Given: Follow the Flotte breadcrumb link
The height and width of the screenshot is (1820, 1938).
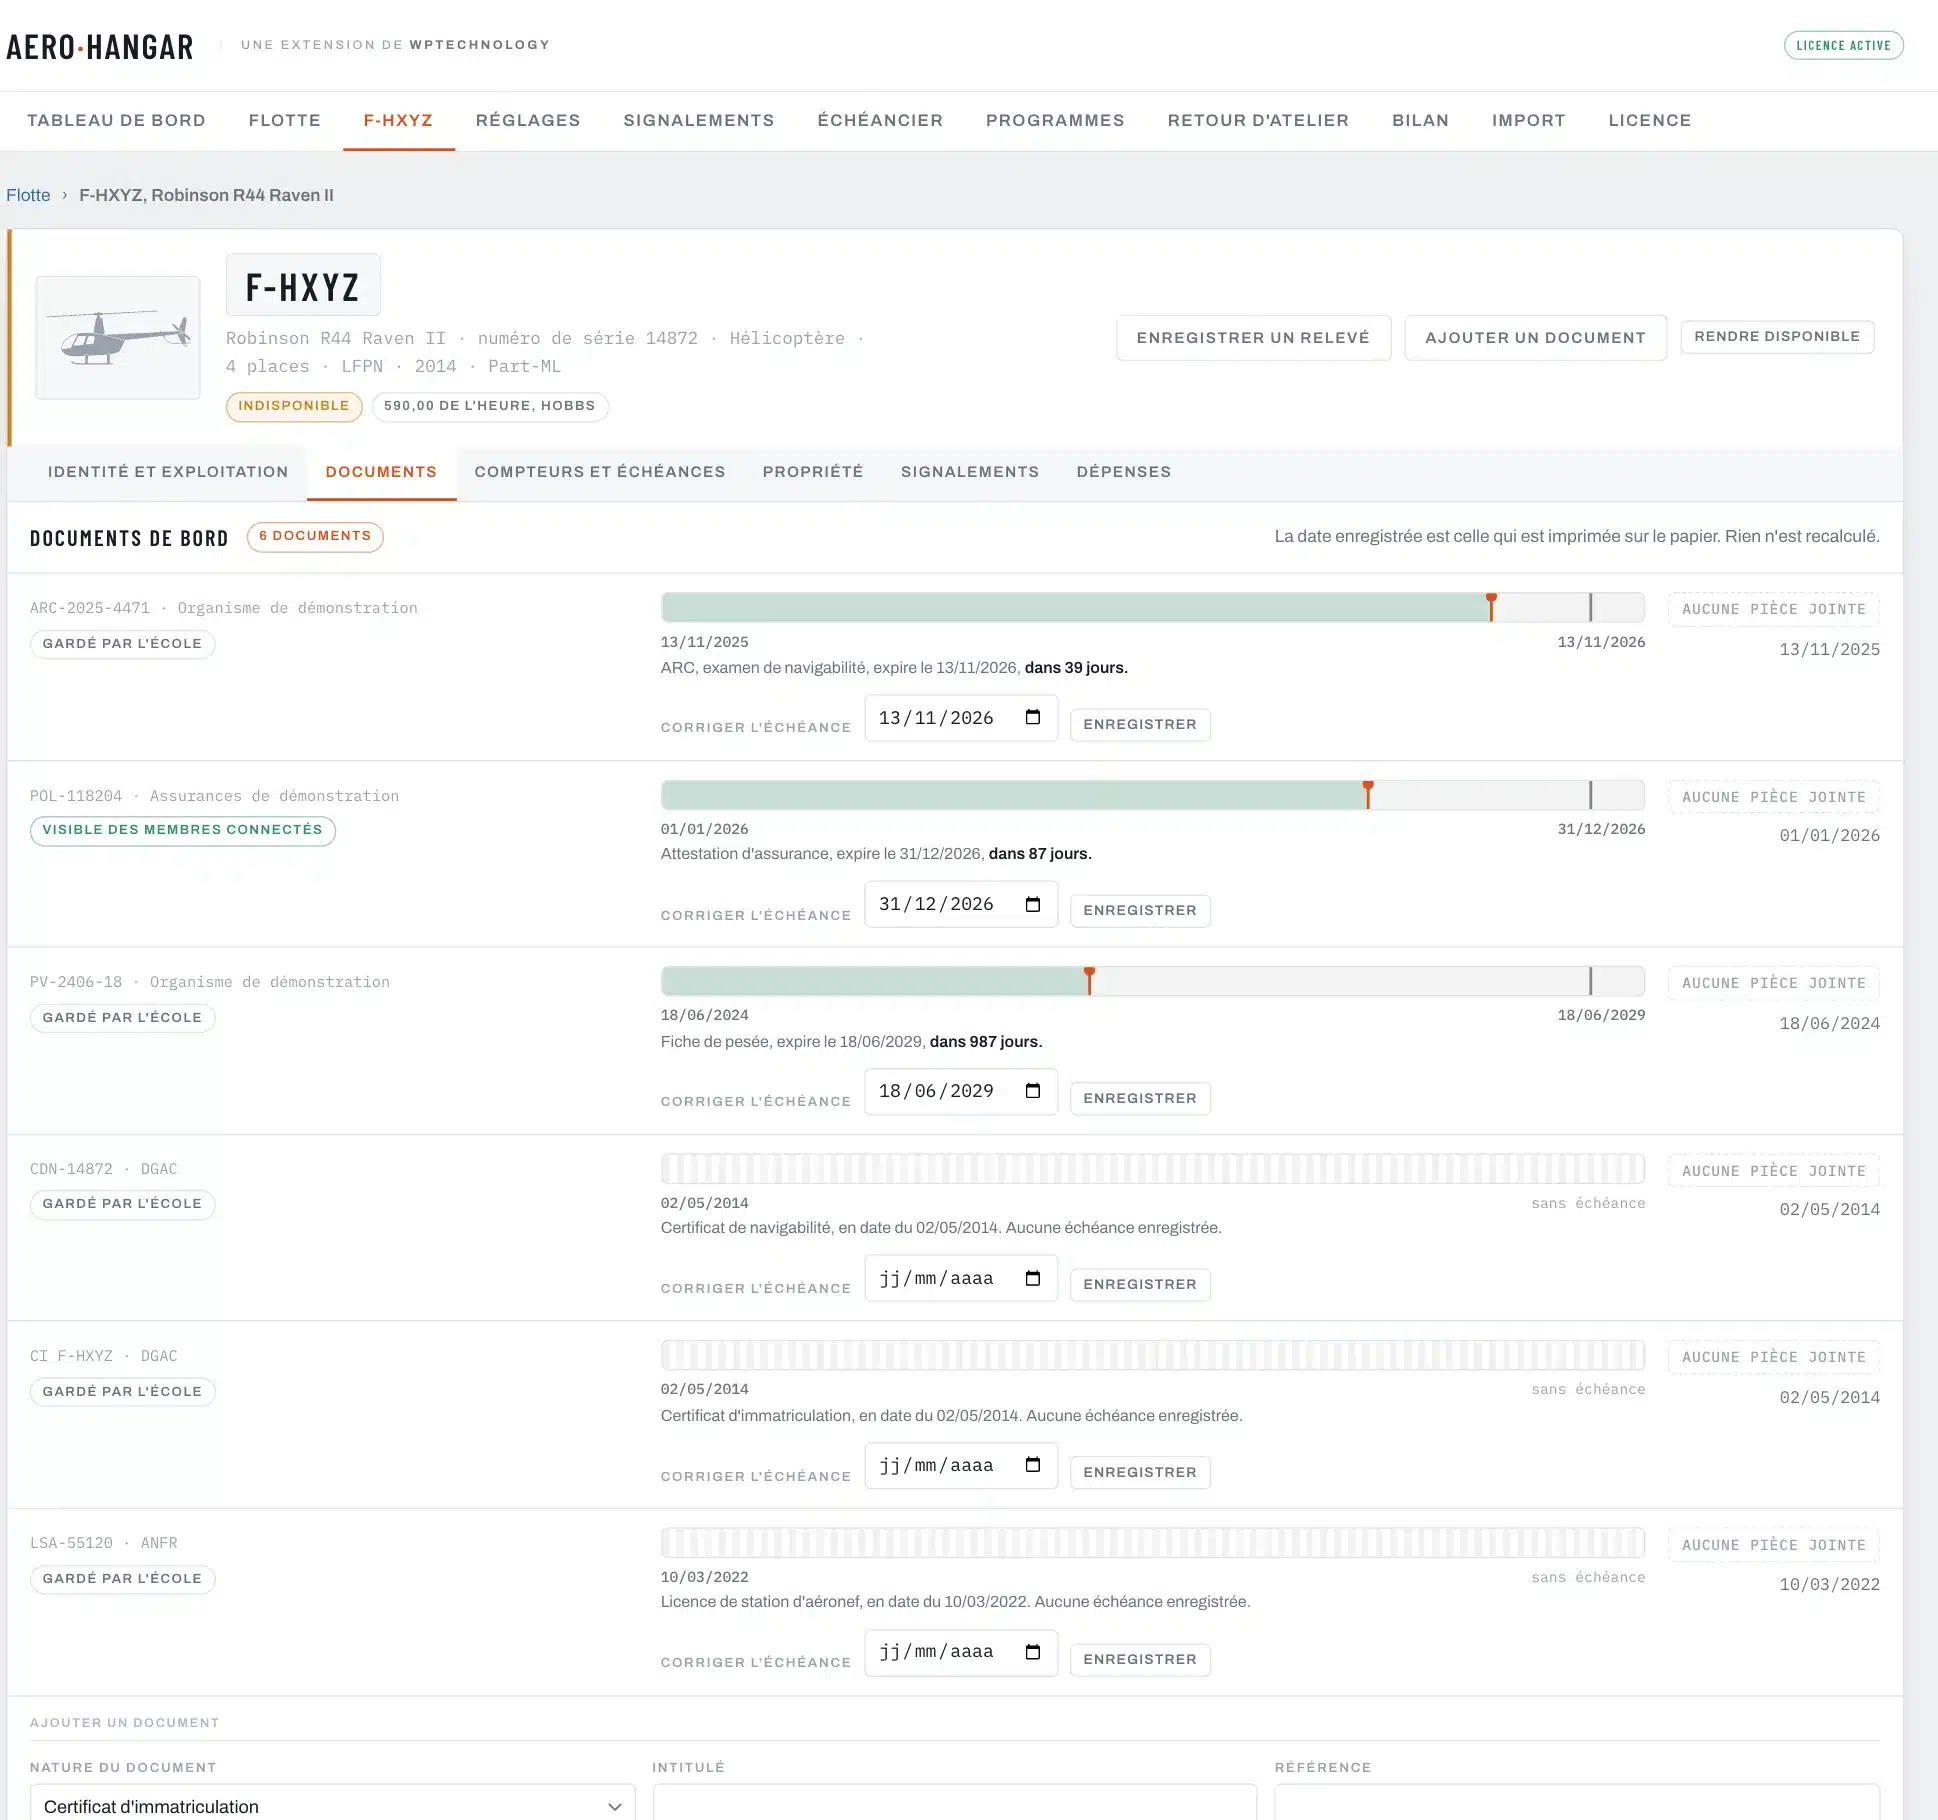Looking at the screenshot, I should [x=28, y=195].
